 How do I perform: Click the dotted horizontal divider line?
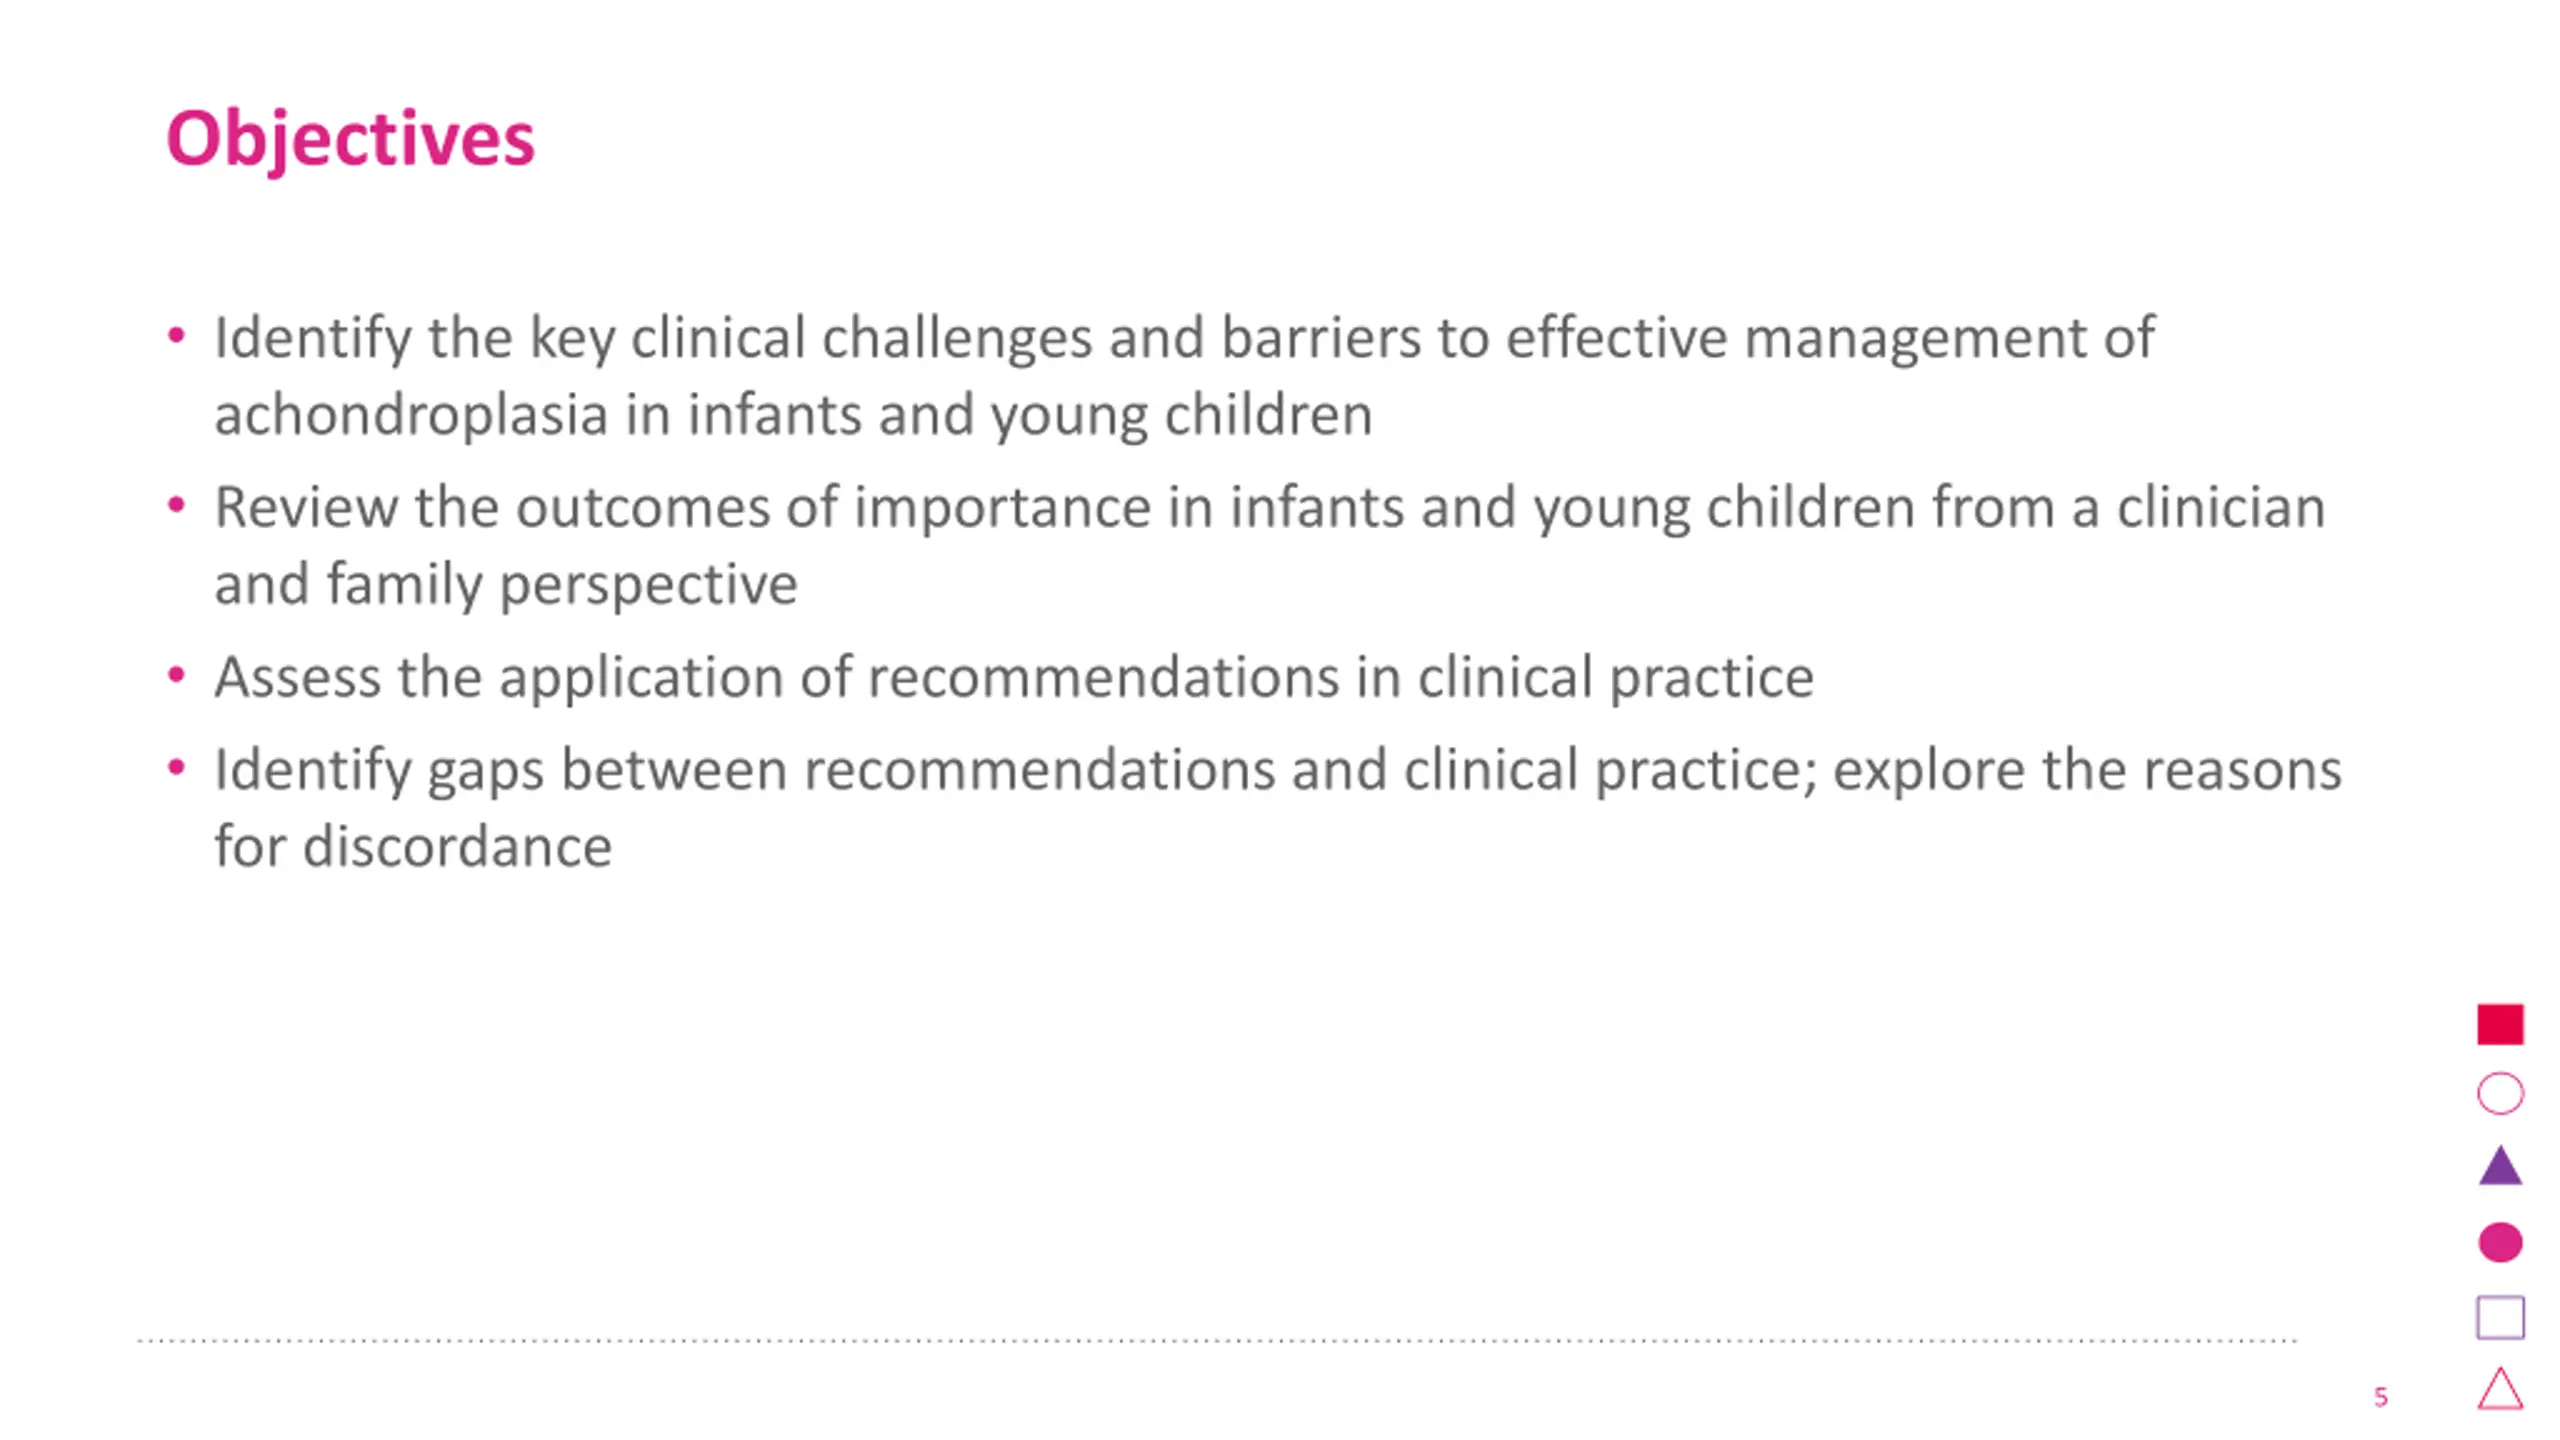tap(1217, 1340)
